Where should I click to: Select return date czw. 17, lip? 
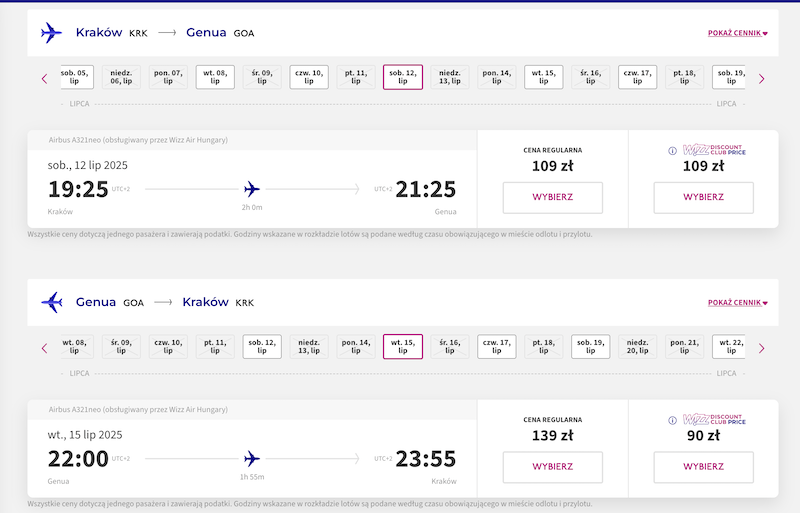497,347
